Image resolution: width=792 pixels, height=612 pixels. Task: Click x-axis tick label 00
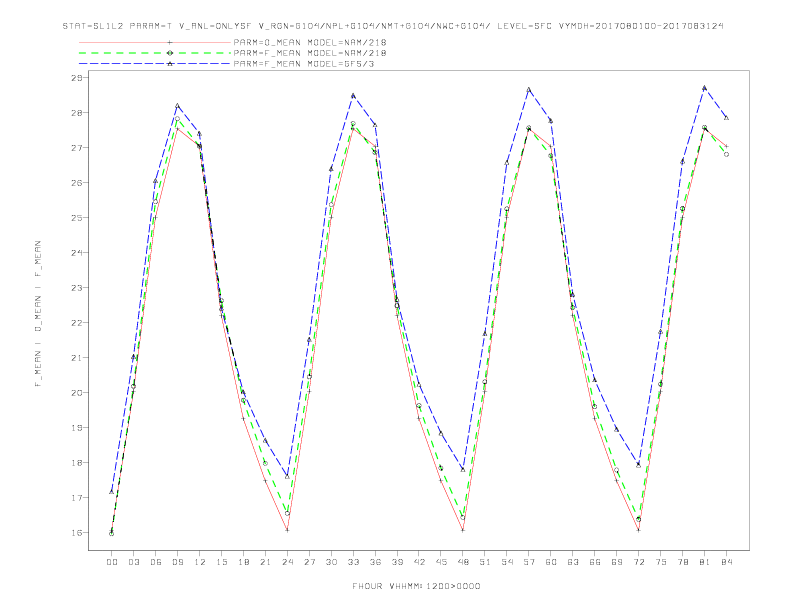(x=112, y=562)
